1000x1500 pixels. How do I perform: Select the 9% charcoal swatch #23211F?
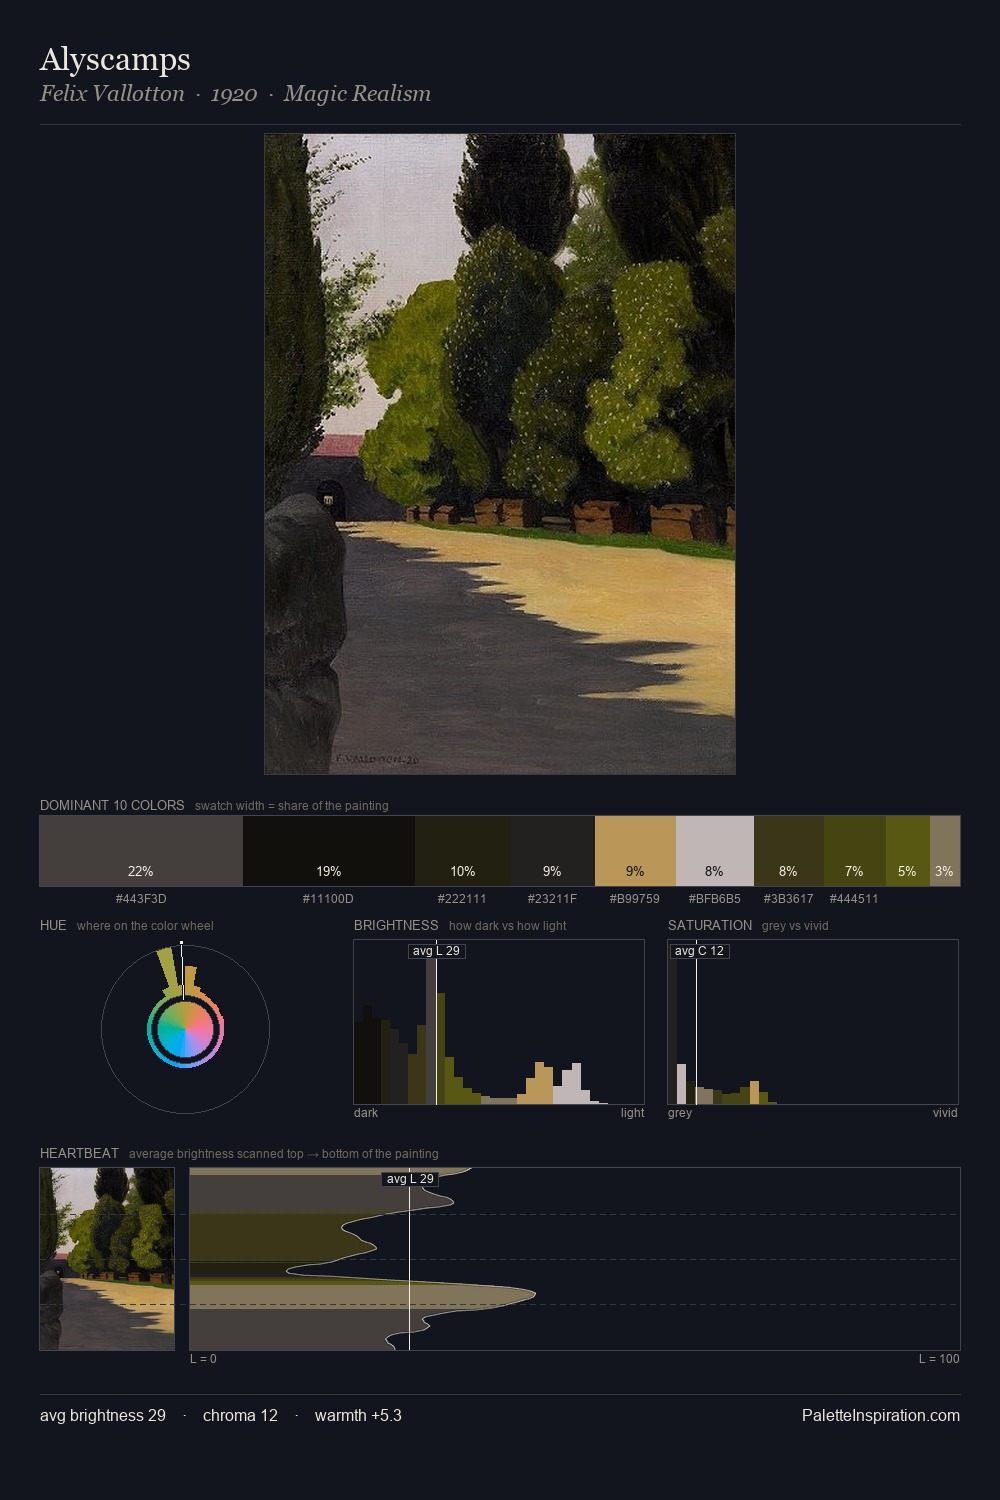(x=553, y=851)
